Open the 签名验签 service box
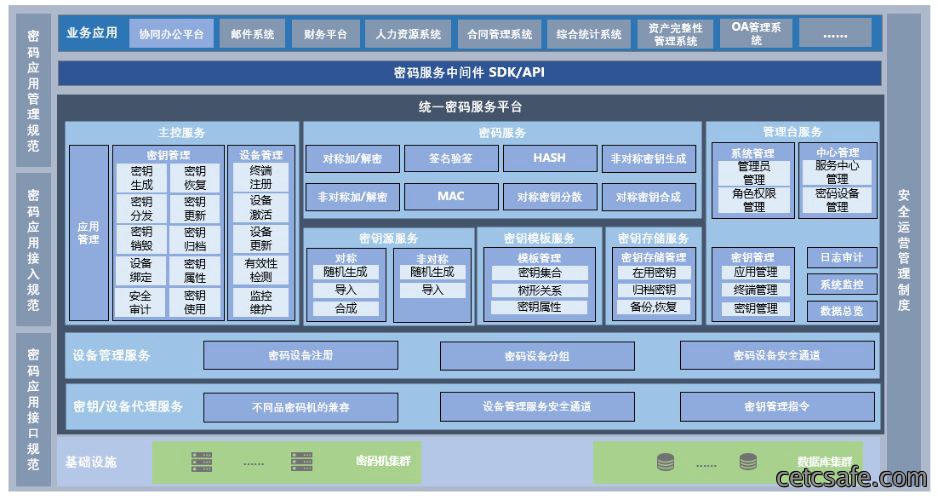 tap(451, 158)
